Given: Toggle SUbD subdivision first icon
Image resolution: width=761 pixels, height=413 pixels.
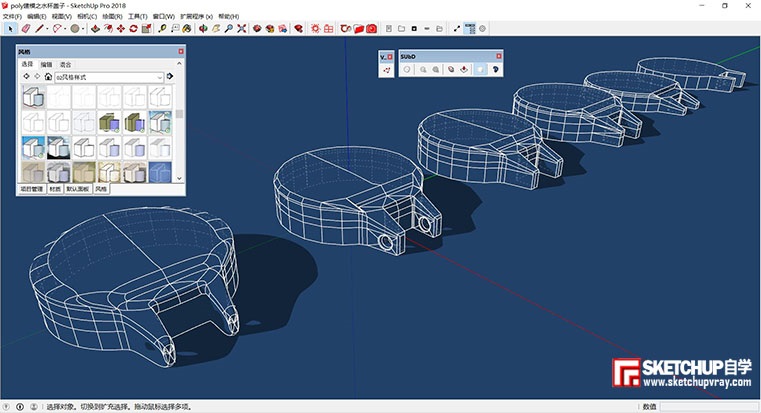Looking at the screenshot, I should 408,71.
